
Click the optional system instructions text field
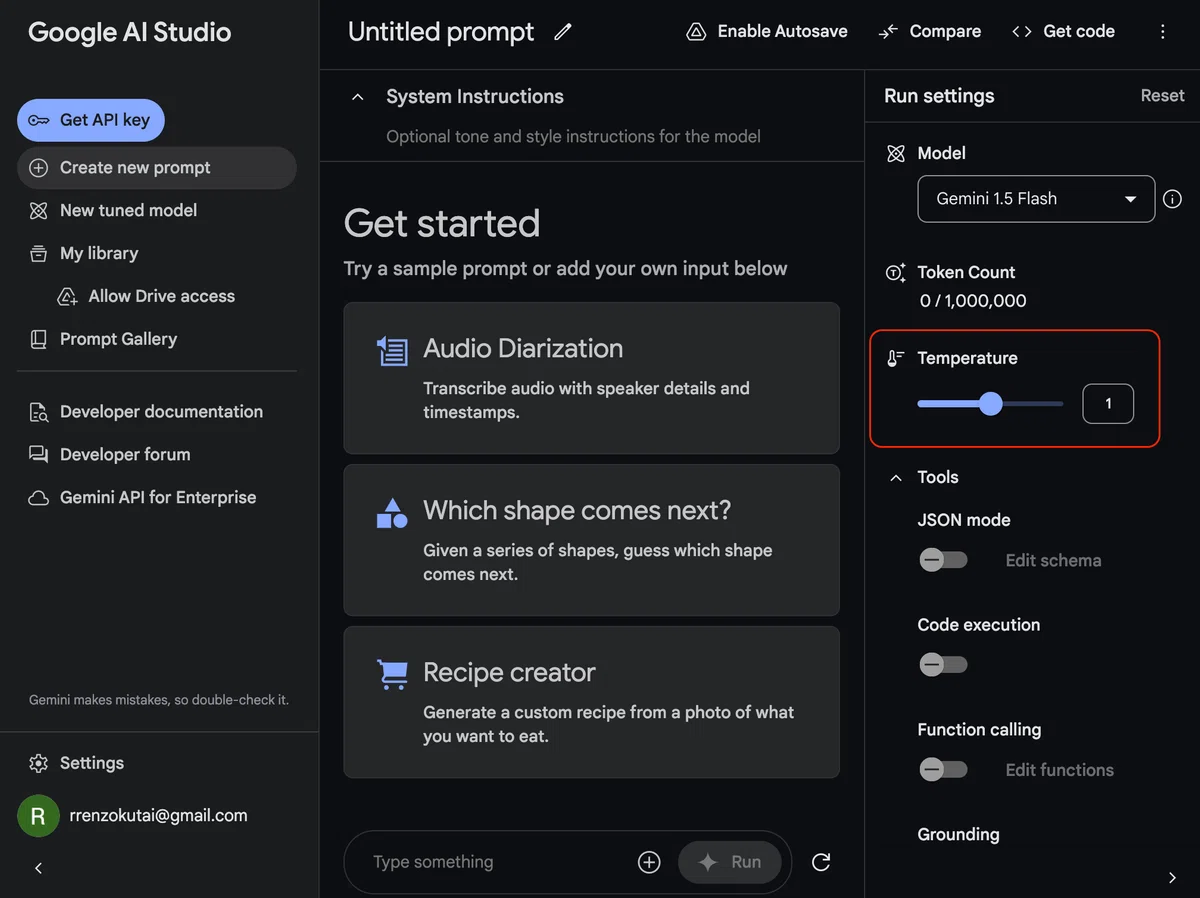pos(573,137)
